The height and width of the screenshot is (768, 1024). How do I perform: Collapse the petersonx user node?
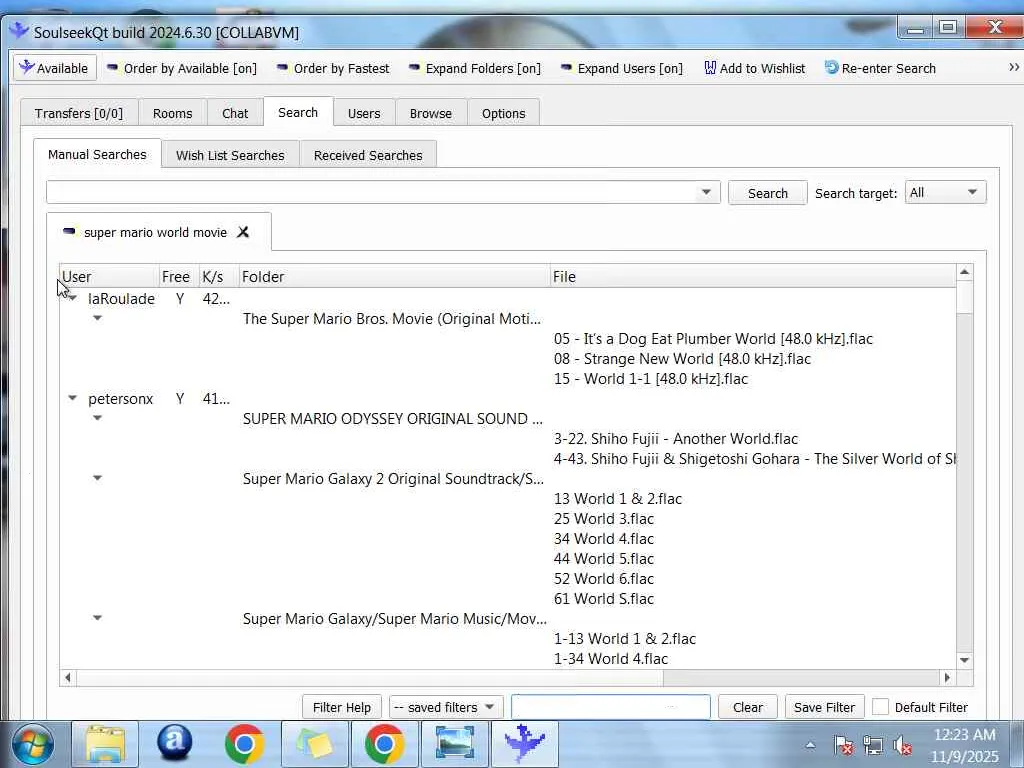click(72, 398)
